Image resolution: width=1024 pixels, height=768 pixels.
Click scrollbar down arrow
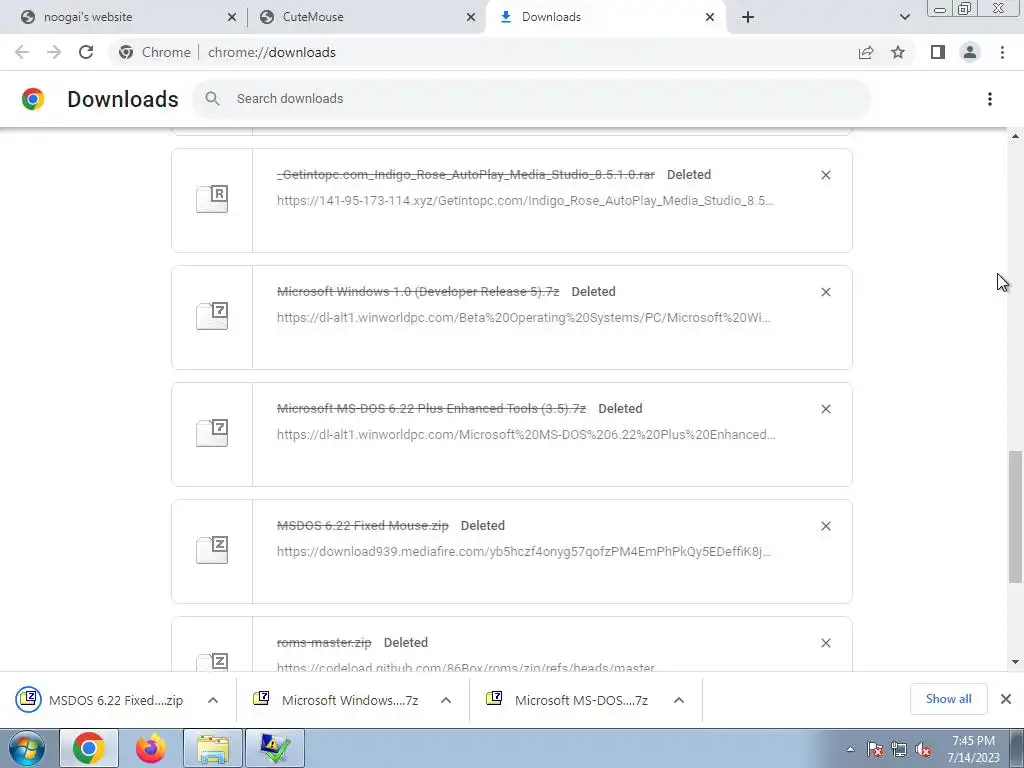click(x=1015, y=662)
